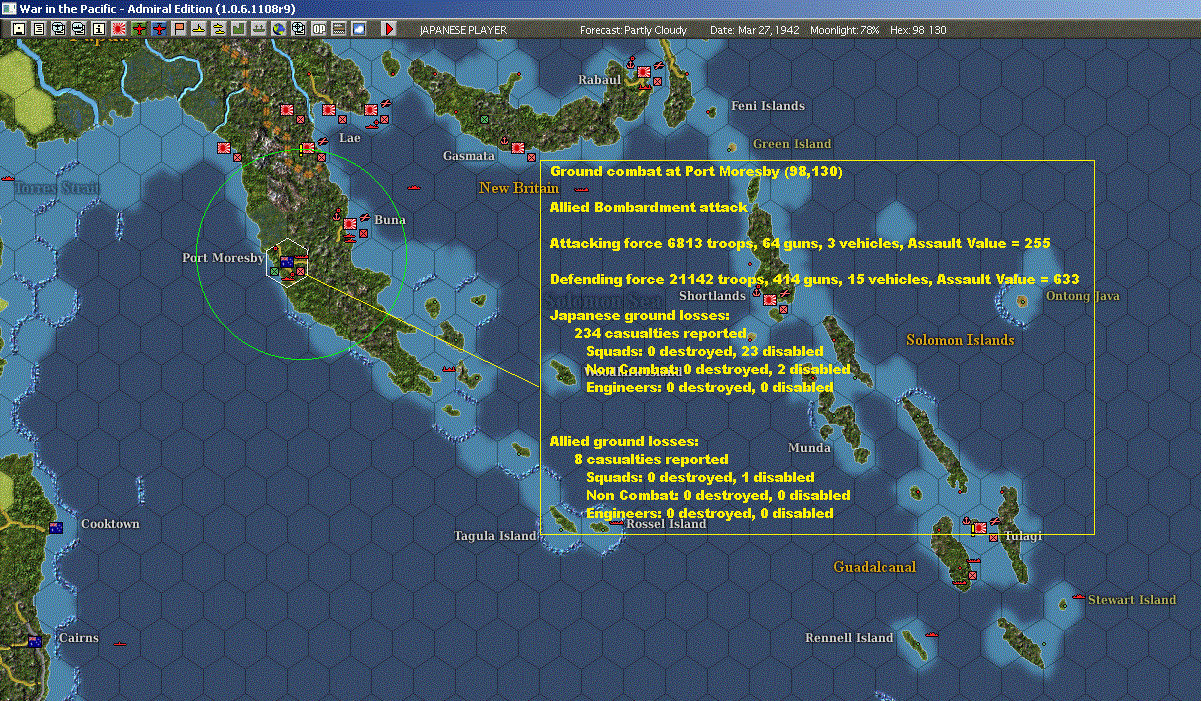Click the Gasmata map label
Image resolution: width=1201 pixels, height=701 pixels.
(x=469, y=156)
